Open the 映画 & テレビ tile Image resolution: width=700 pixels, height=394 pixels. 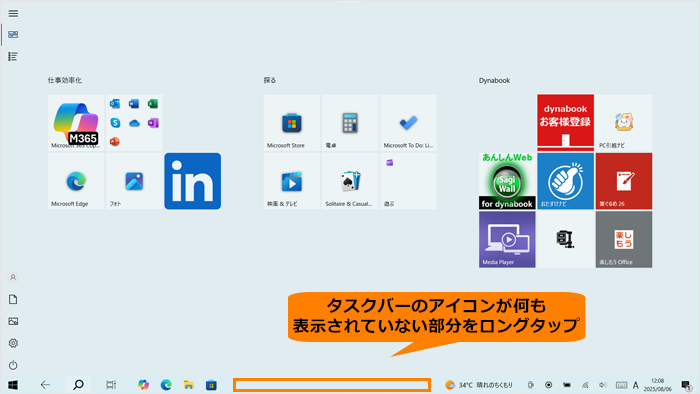coord(292,181)
